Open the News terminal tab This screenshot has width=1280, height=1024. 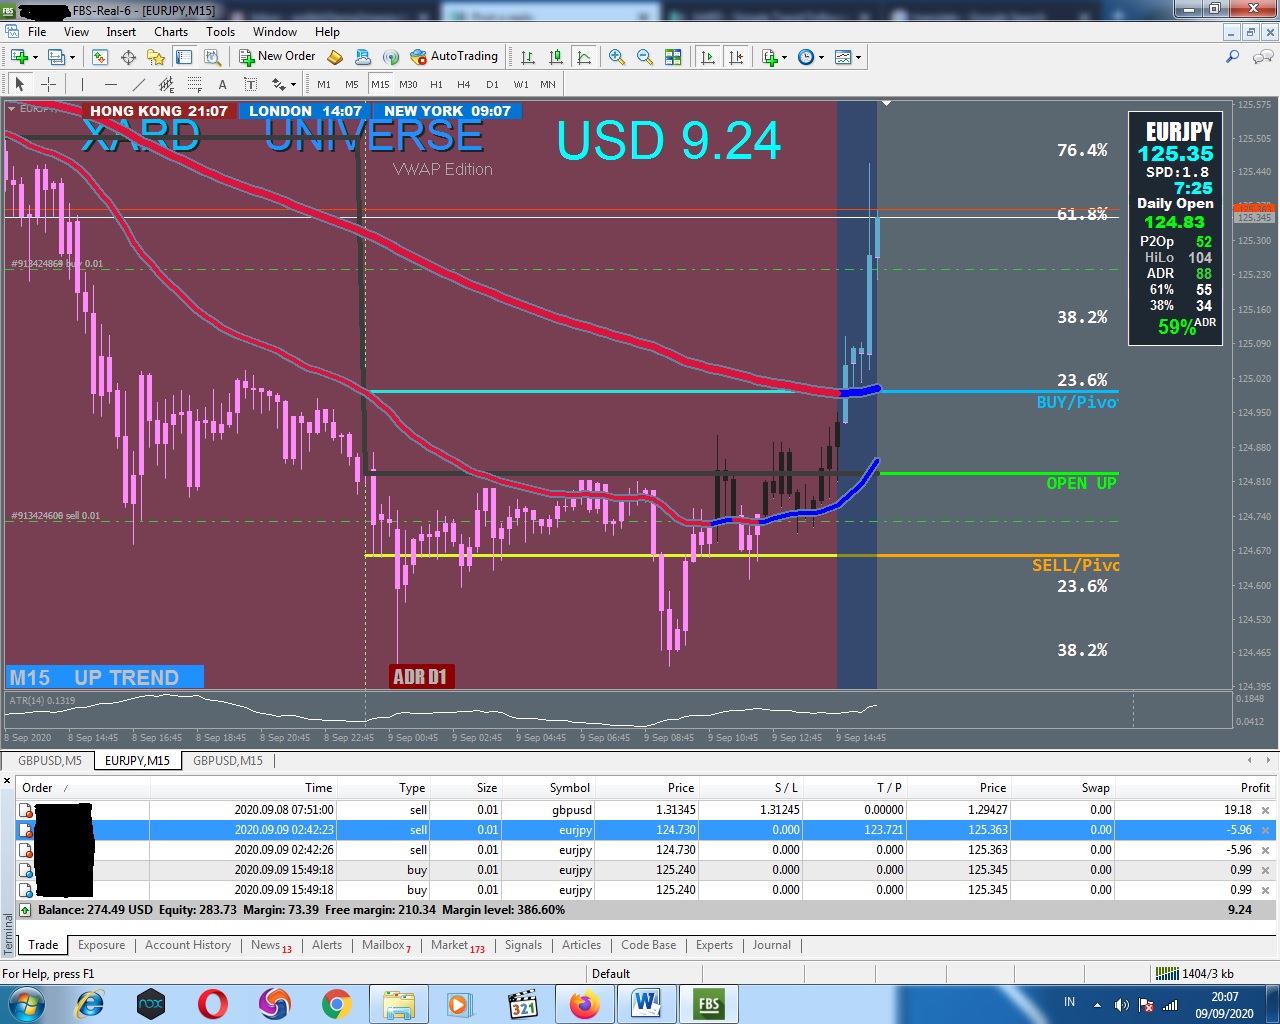[271, 945]
